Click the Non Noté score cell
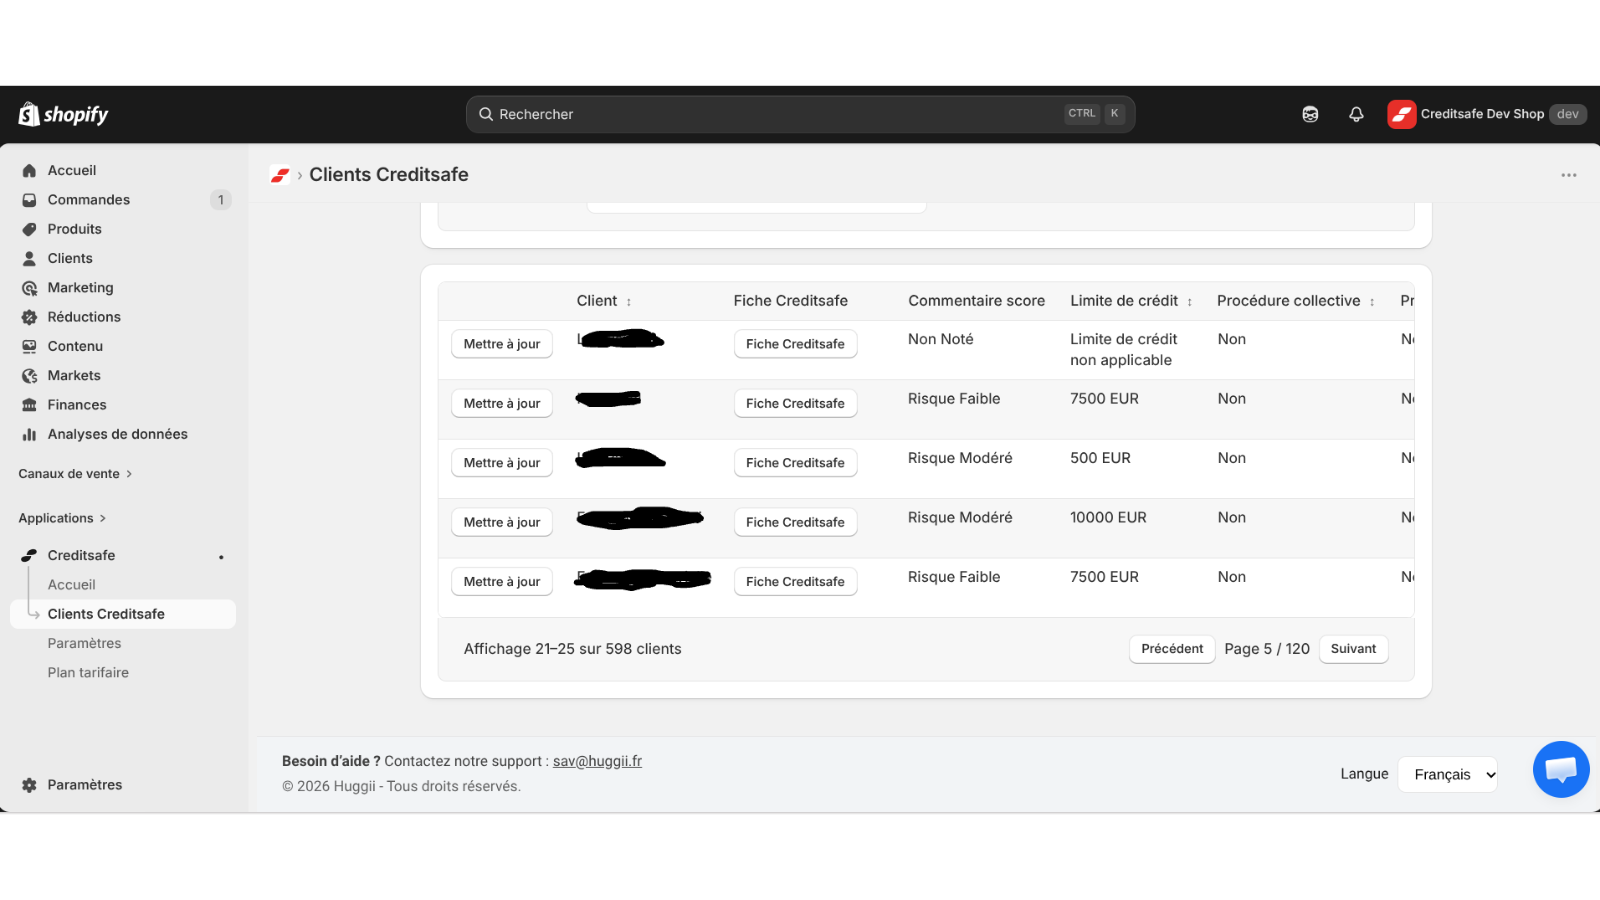Screen dimensions: 1600x900 click(940, 339)
